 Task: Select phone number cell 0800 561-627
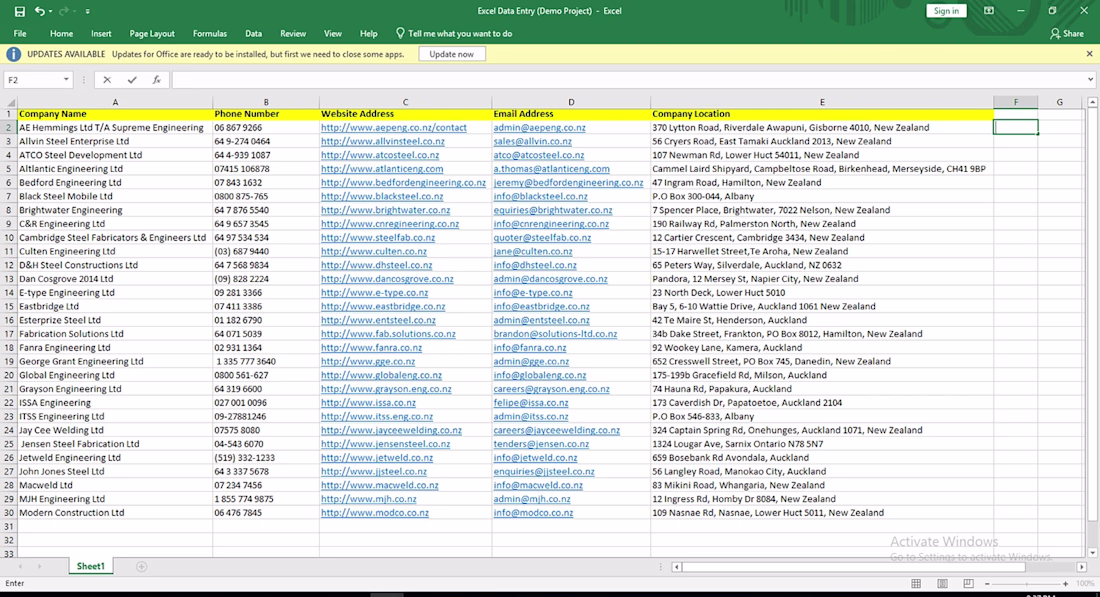(x=266, y=375)
